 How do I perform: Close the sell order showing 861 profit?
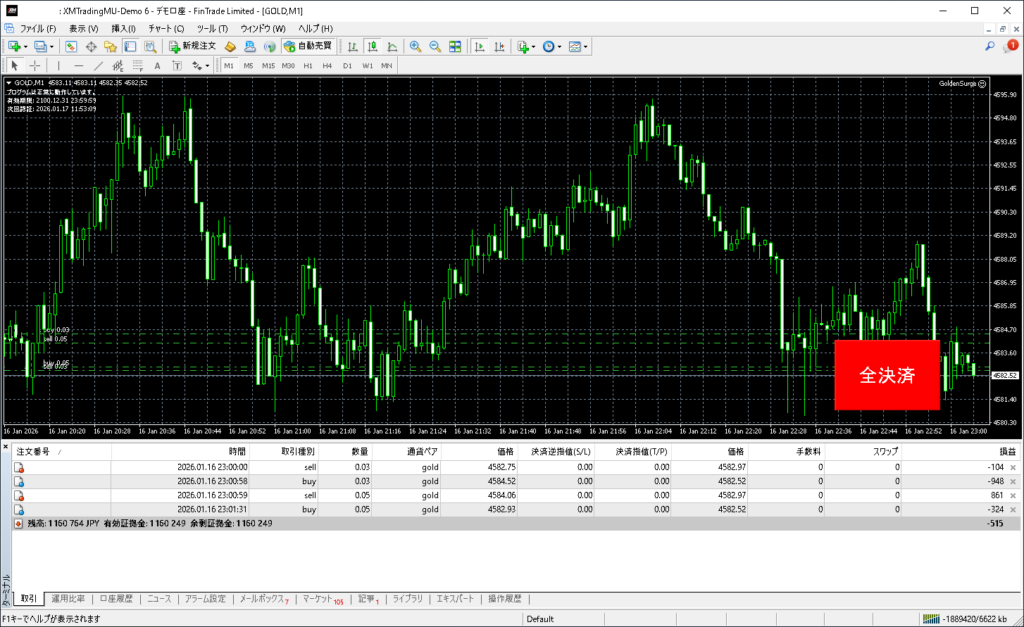coord(1013,495)
